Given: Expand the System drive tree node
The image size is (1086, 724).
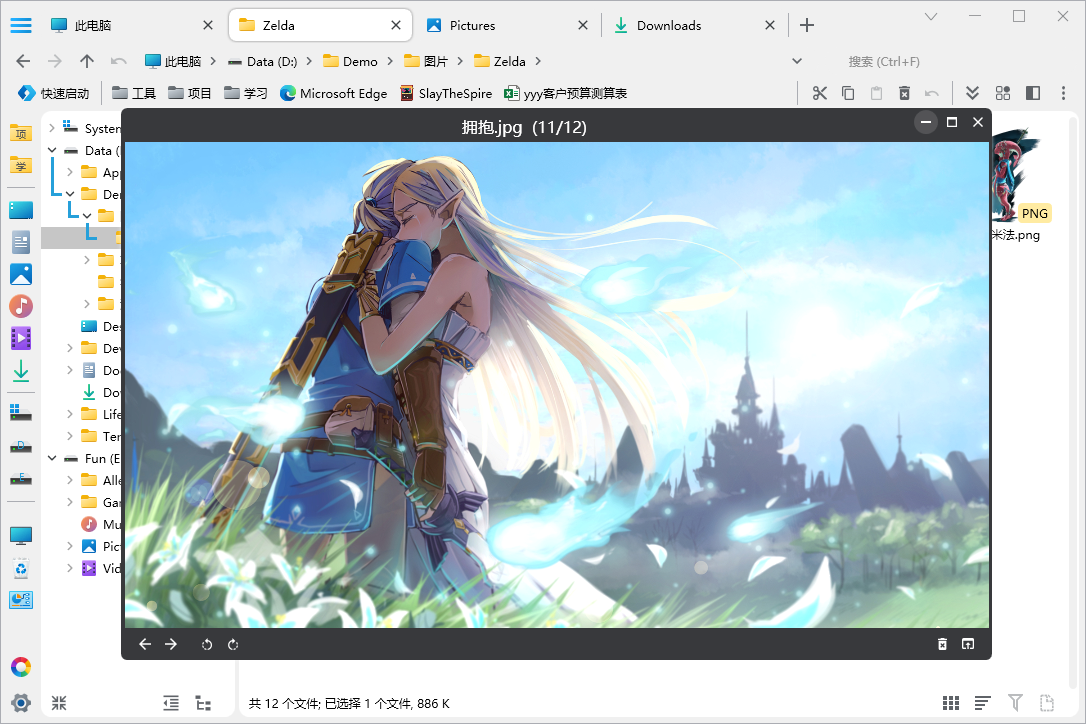Looking at the screenshot, I should (52, 128).
